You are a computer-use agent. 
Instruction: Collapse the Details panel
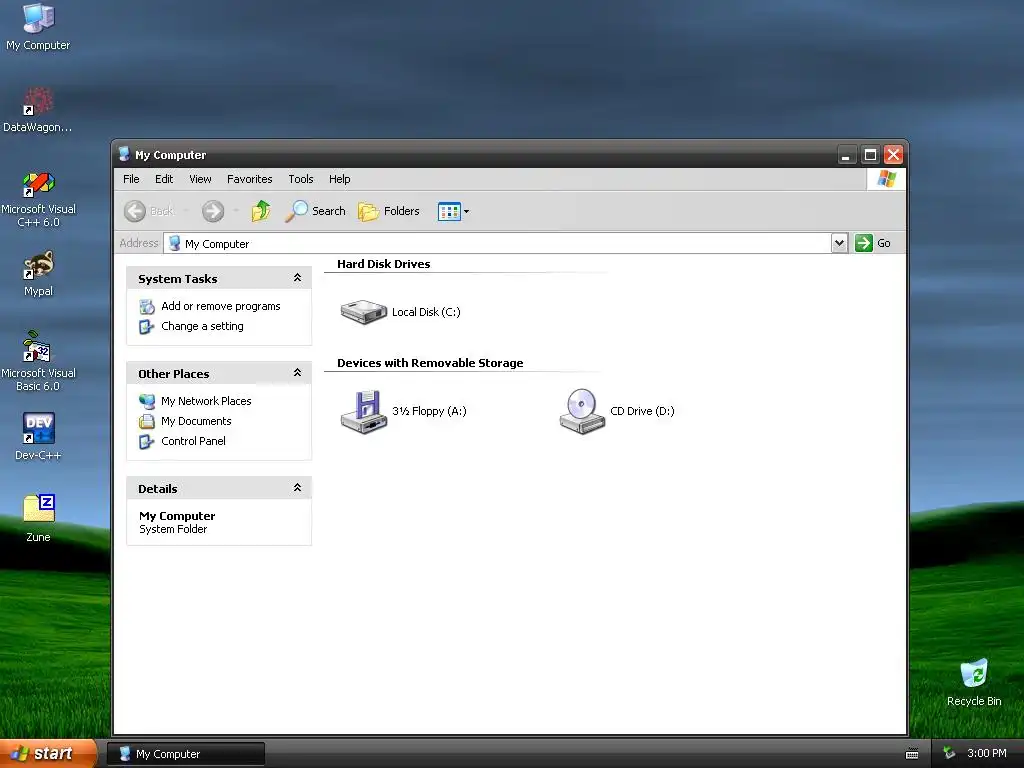click(297, 488)
